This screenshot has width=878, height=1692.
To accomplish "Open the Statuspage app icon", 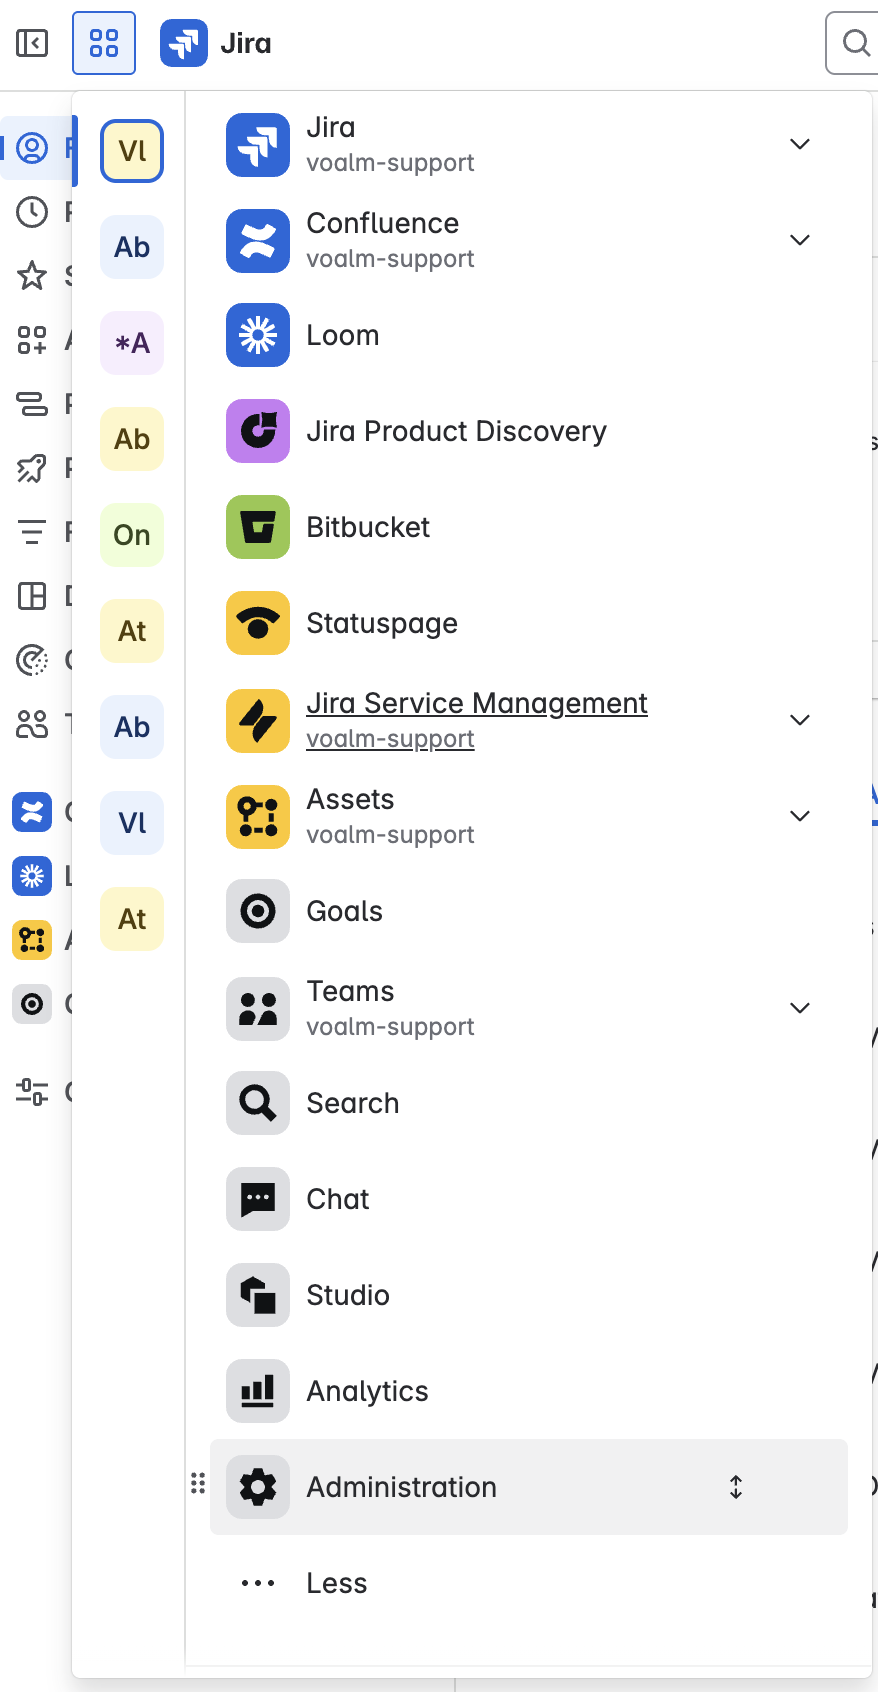I will pos(258,623).
